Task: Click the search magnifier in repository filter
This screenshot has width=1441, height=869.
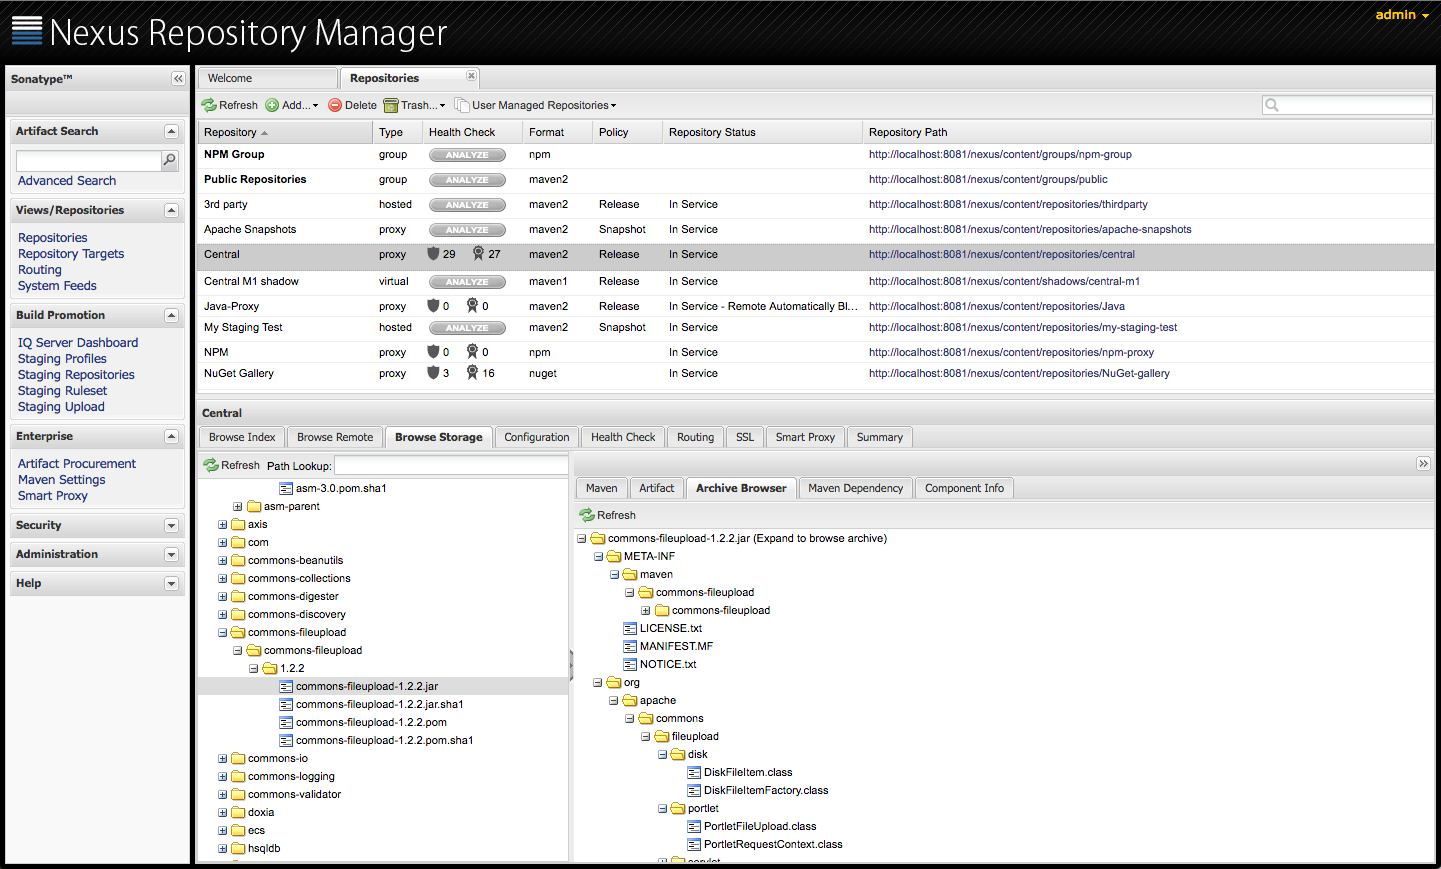Action: point(1272,105)
